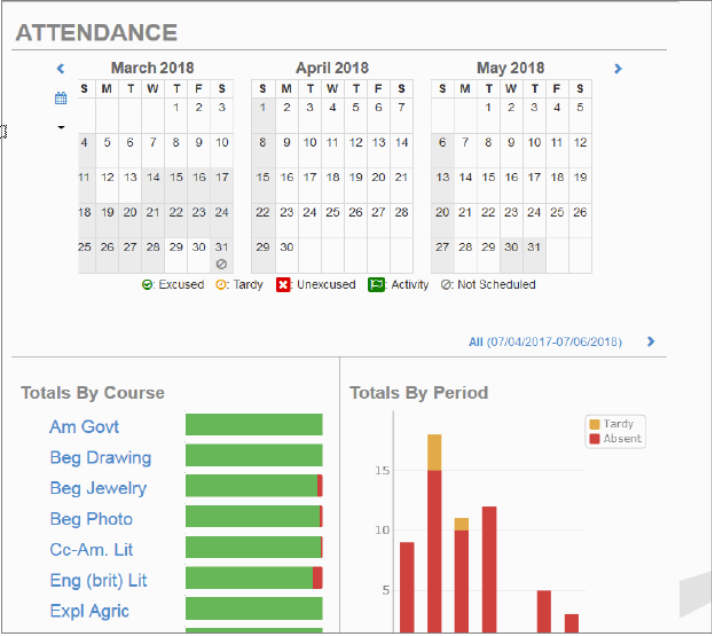This screenshot has height=636, width=712.
Task: Click the Beg Photo attendance bar
Action: (x=254, y=517)
